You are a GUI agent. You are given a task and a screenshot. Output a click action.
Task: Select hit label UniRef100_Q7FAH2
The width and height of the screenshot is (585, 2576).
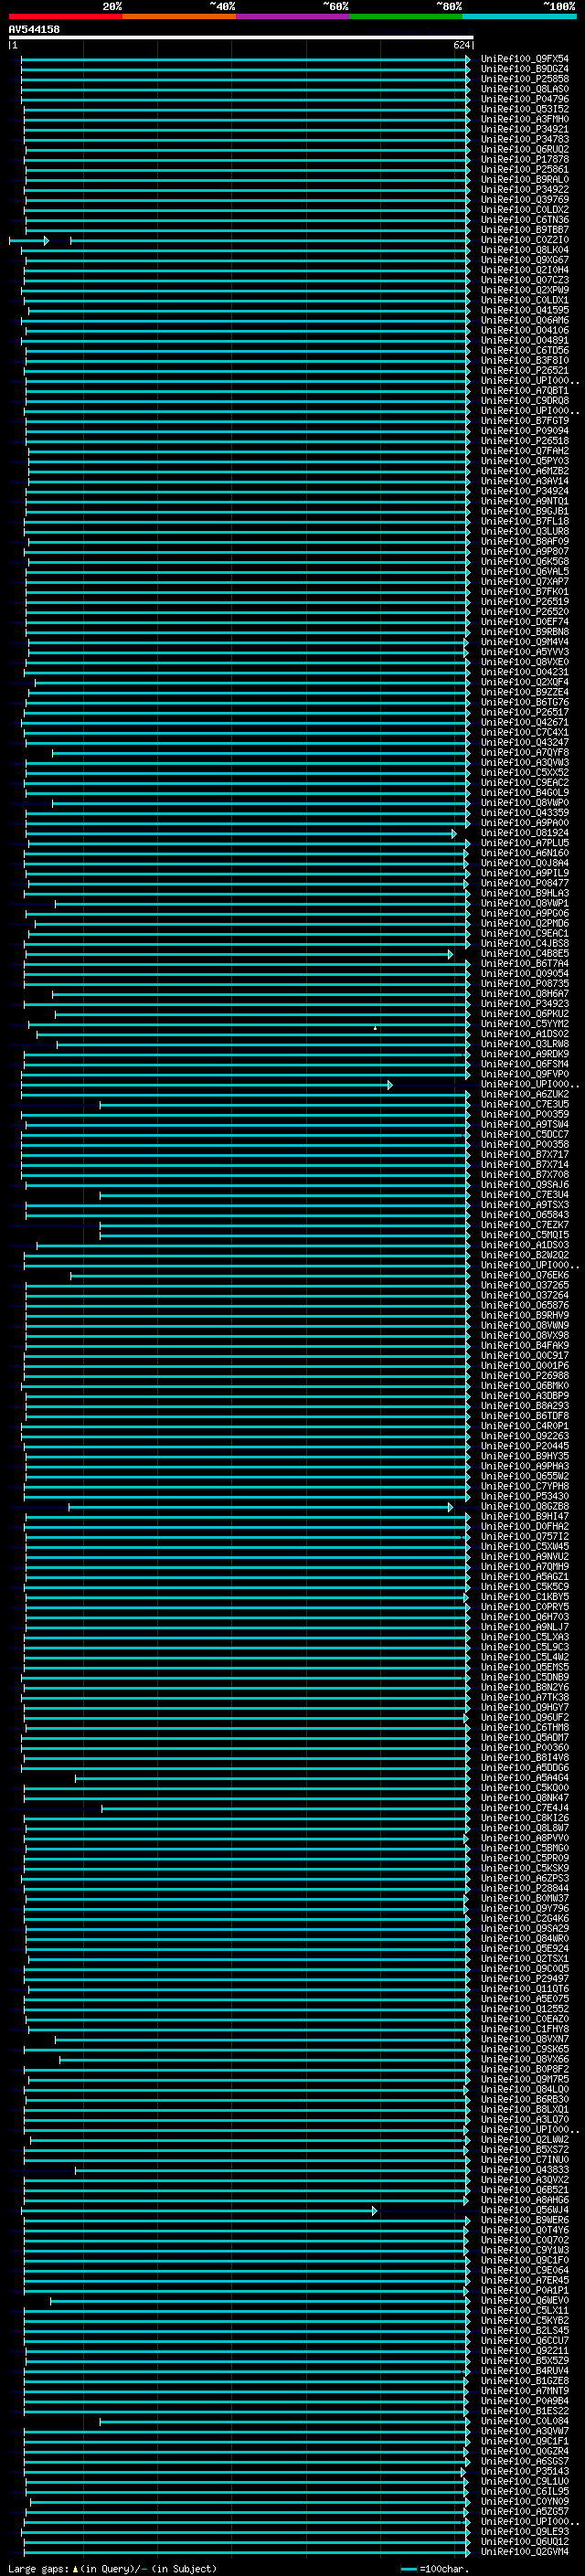click(524, 451)
